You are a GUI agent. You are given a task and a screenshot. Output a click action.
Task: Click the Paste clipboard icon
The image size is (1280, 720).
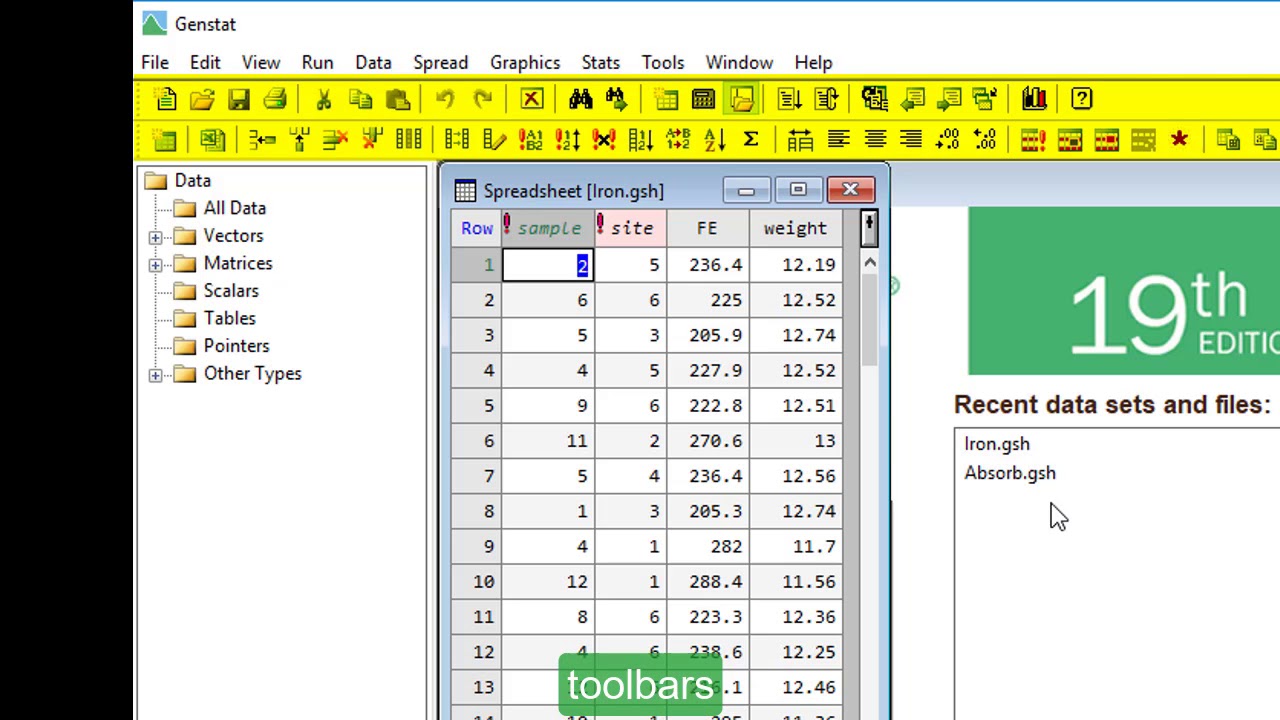[x=398, y=99]
